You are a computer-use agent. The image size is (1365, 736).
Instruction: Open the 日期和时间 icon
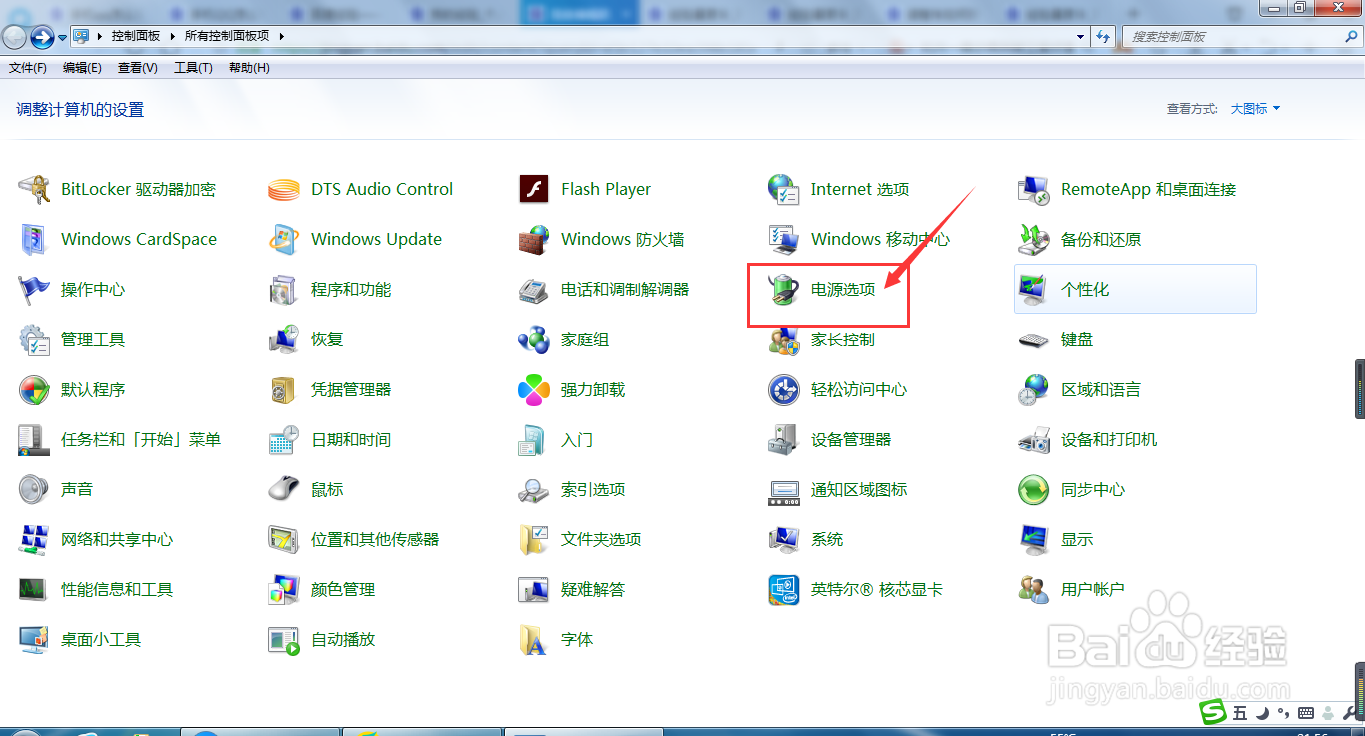tap(284, 439)
